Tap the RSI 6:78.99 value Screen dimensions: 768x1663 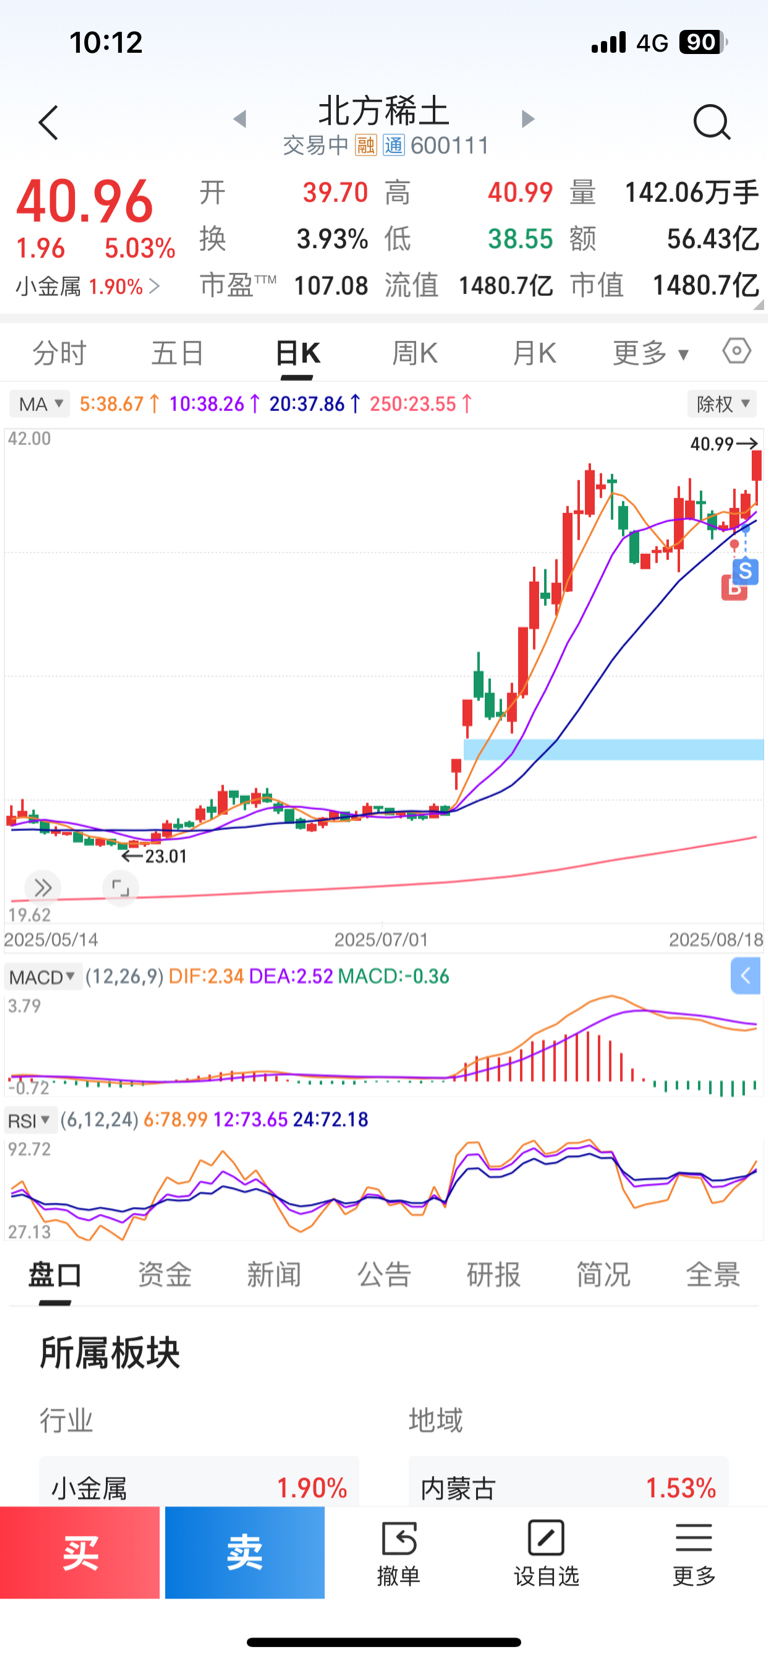click(x=176, y=1120)
